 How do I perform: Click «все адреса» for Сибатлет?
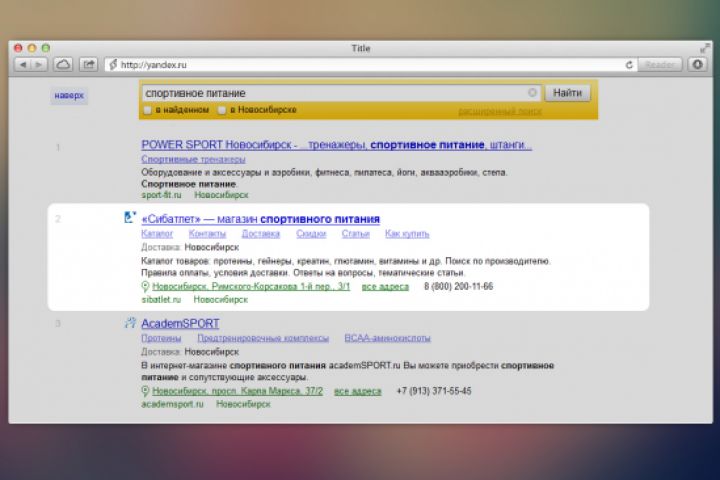(385, 287)
